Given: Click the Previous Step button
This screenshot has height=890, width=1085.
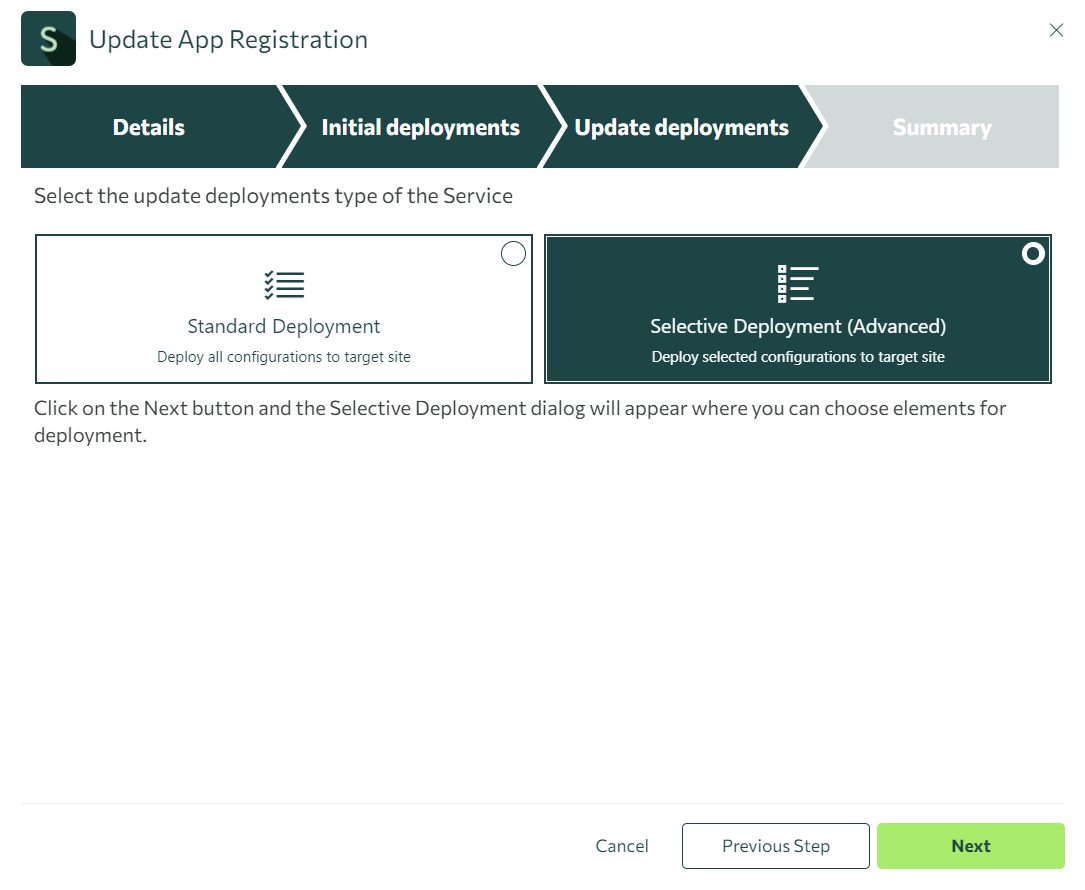Looking at the screenshot, I should pyautogui.click(x=775, y=845).
